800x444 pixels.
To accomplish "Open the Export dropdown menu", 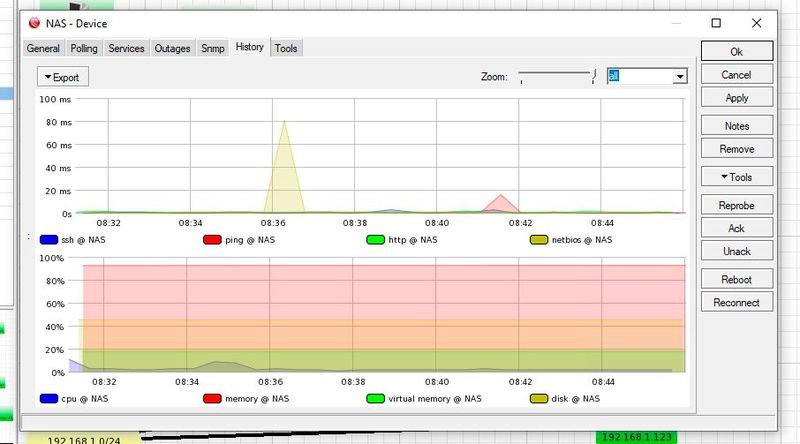I will click(x=63, y=77).
